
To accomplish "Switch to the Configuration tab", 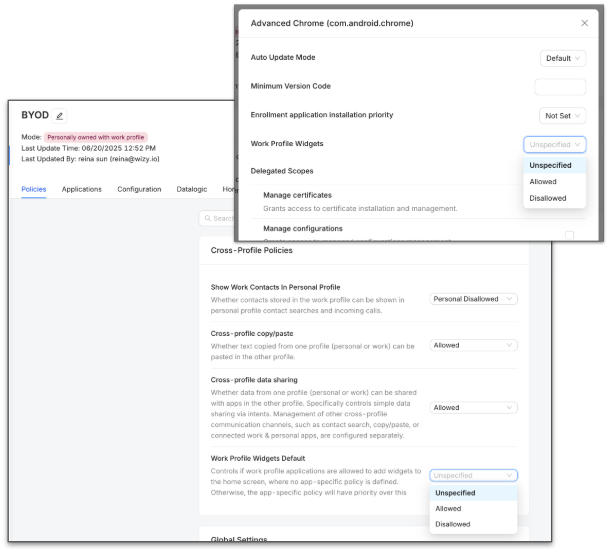I will pos(139,189).
